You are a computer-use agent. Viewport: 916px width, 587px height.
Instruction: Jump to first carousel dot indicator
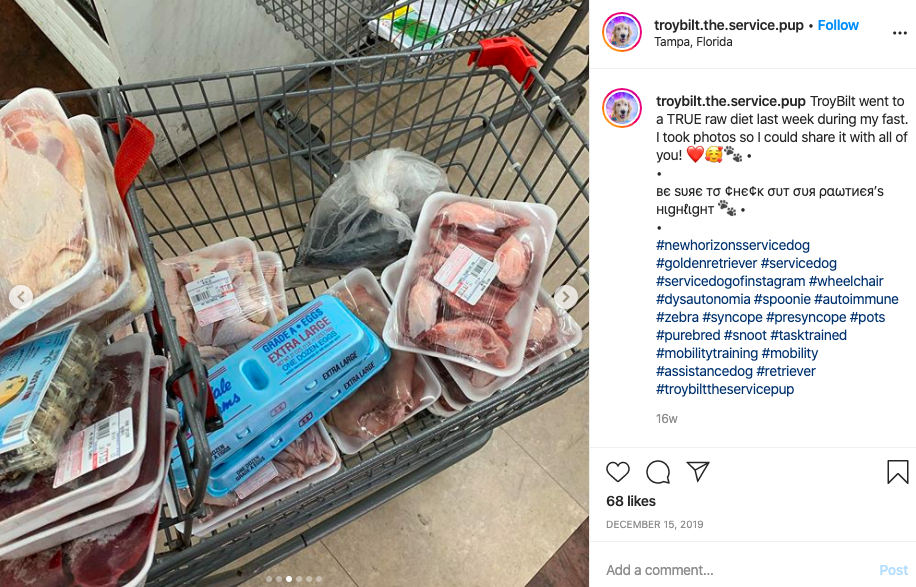[269, 579]
